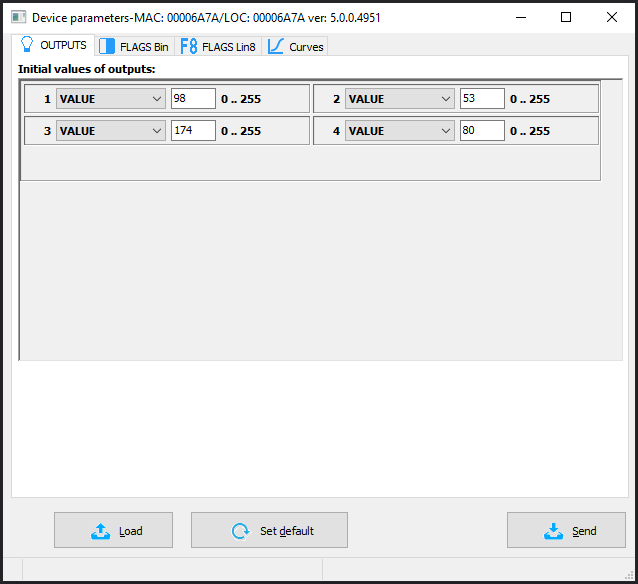Open output 3 VALUE dropdown
This screenshot has width=638, height=584.
(x=111, y=131)
